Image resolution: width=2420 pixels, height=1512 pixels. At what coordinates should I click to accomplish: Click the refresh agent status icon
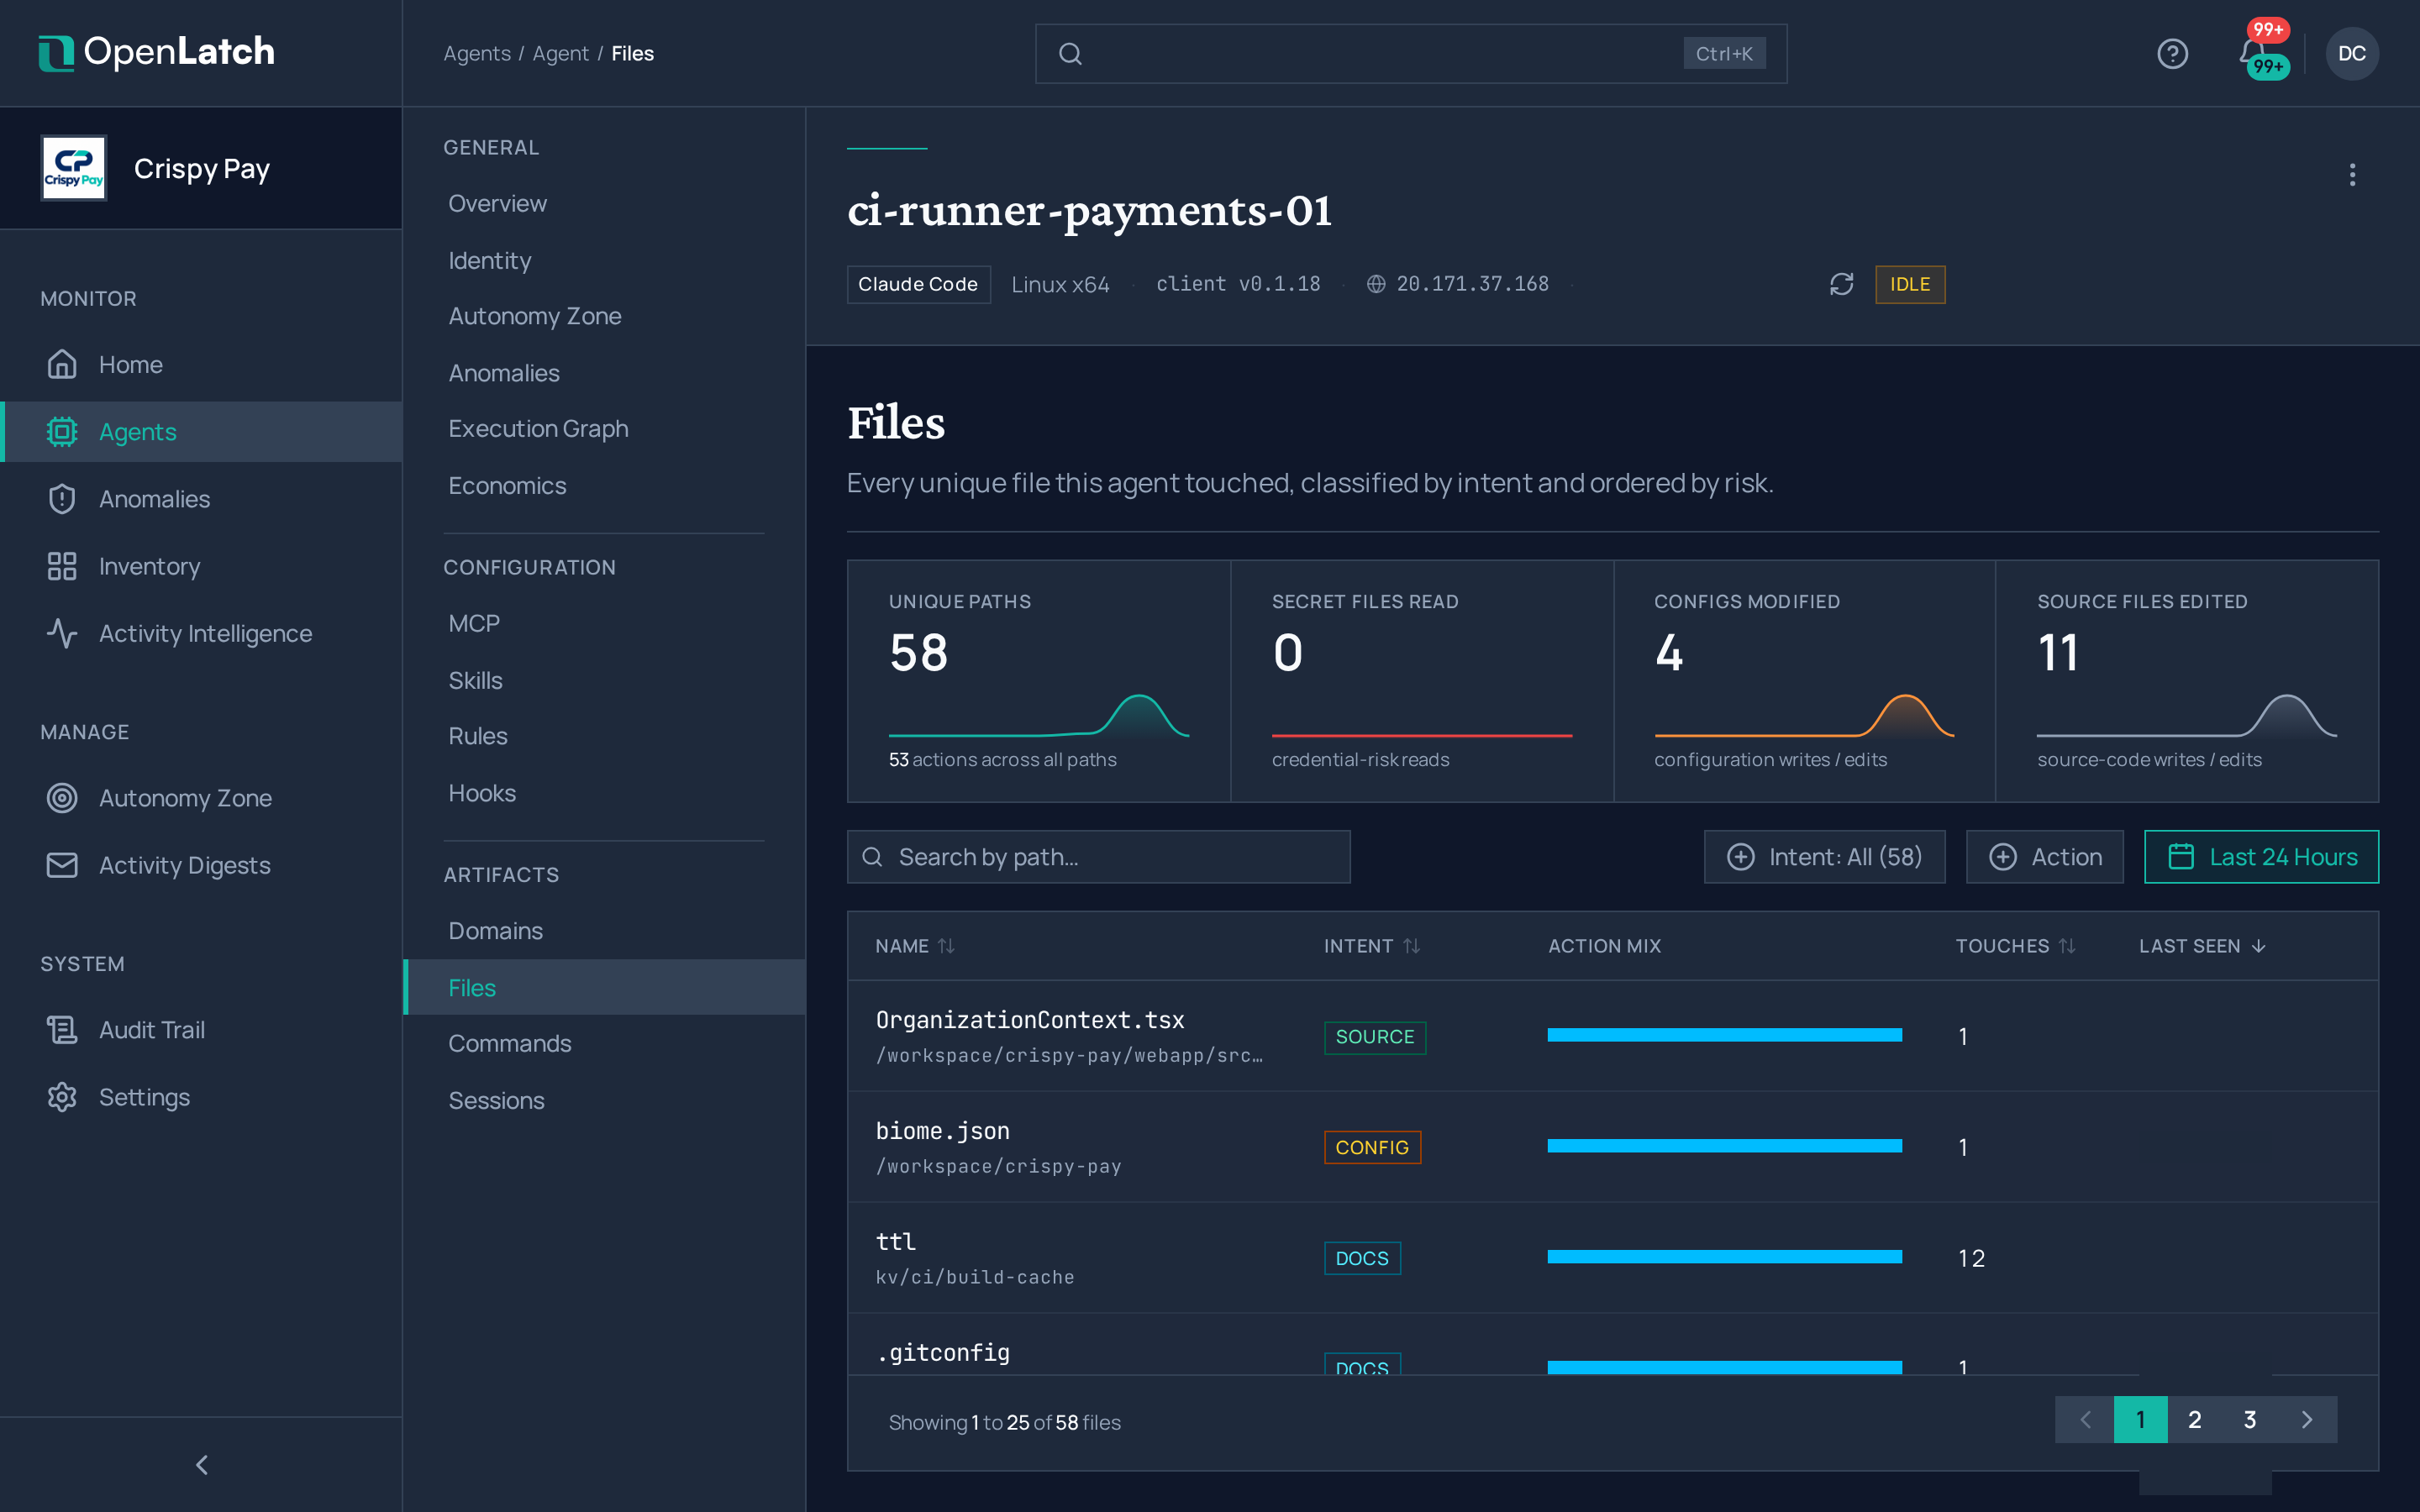tap(1841, 284)
